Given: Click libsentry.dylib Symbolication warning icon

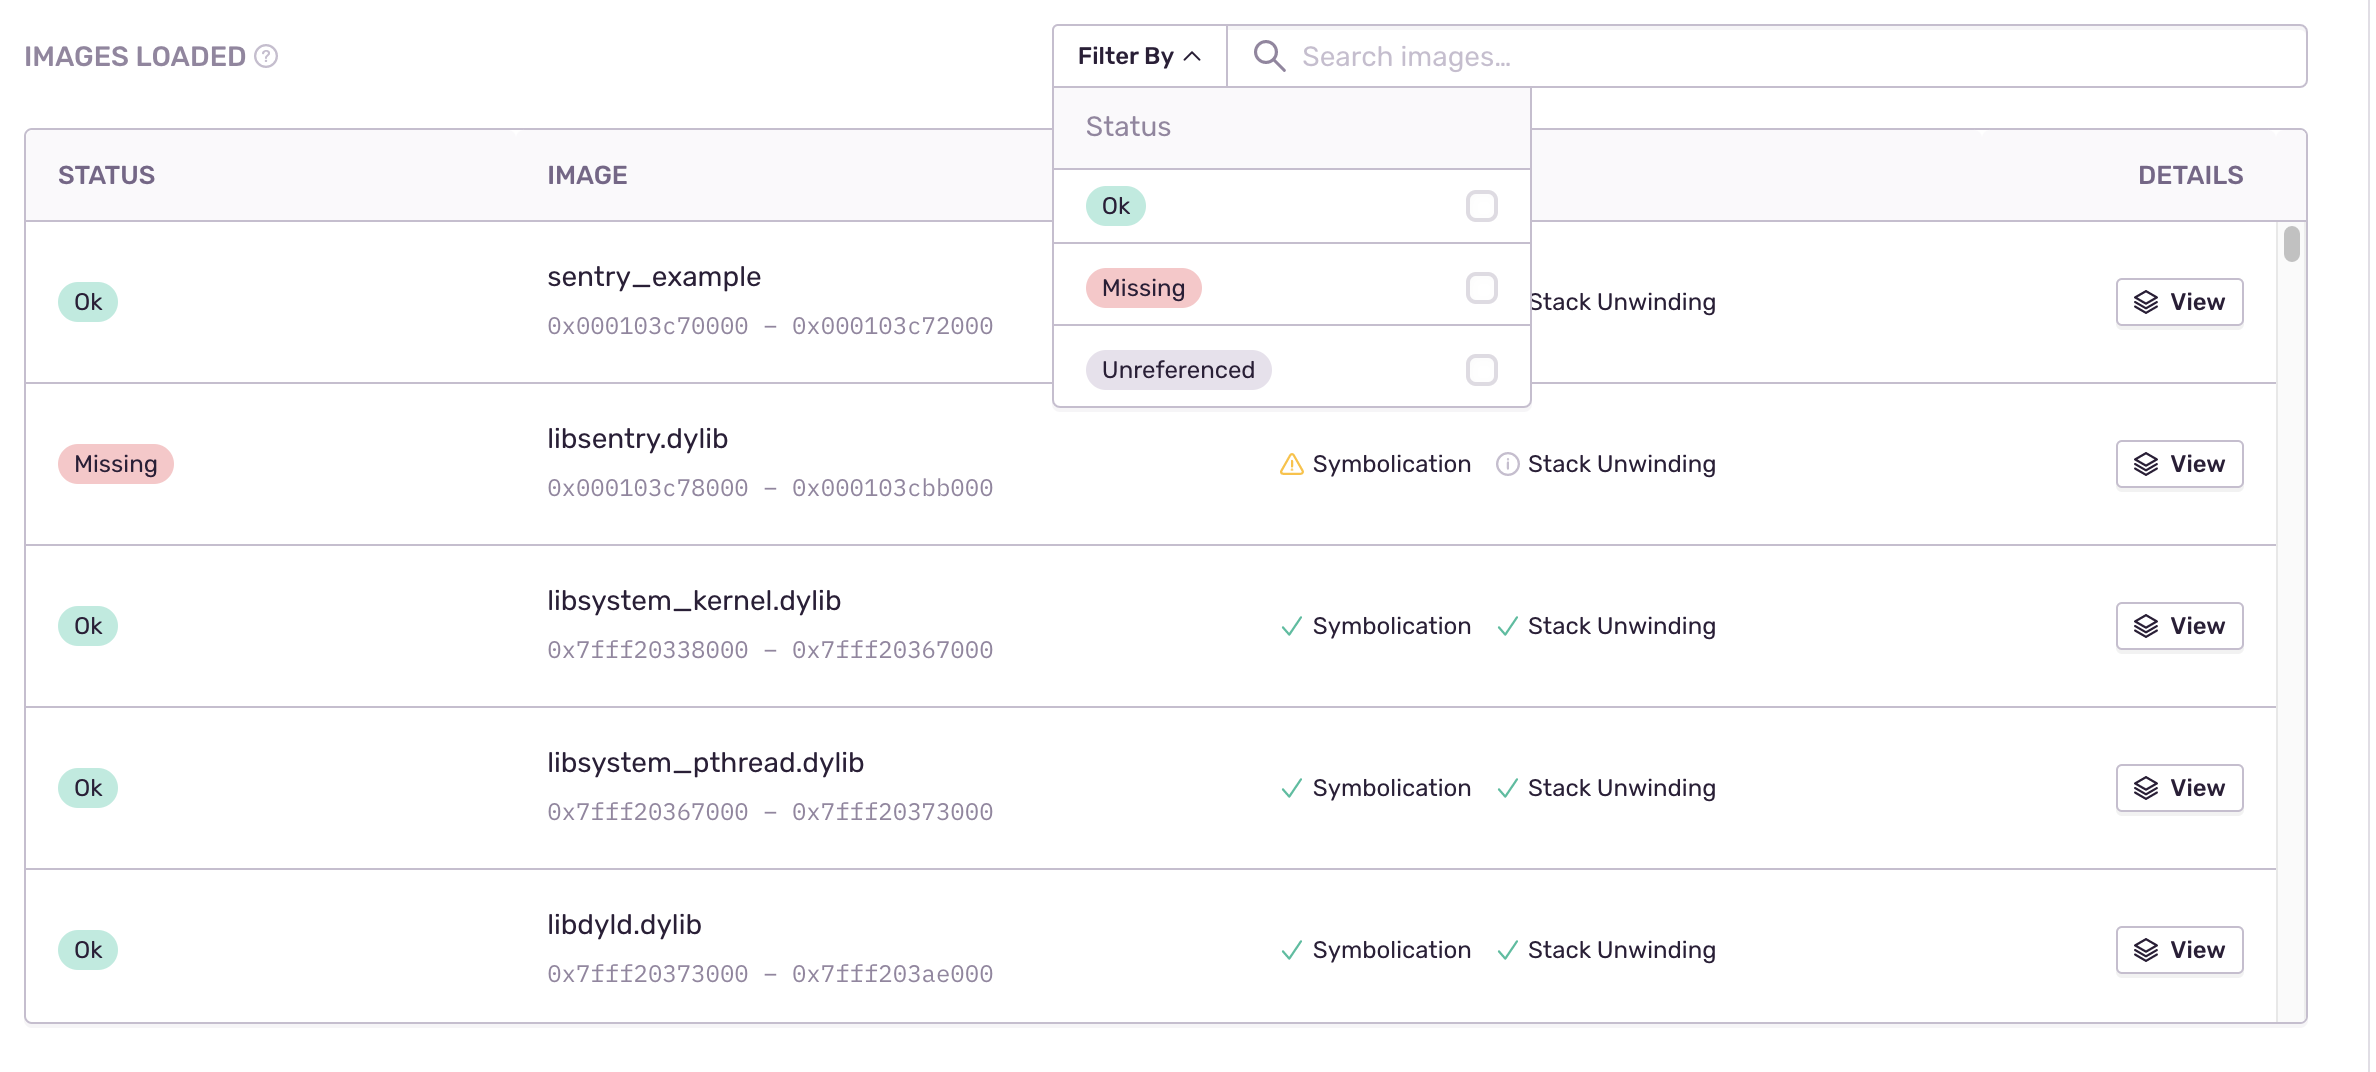Looking at the screenshot, I should point(1291,464).
